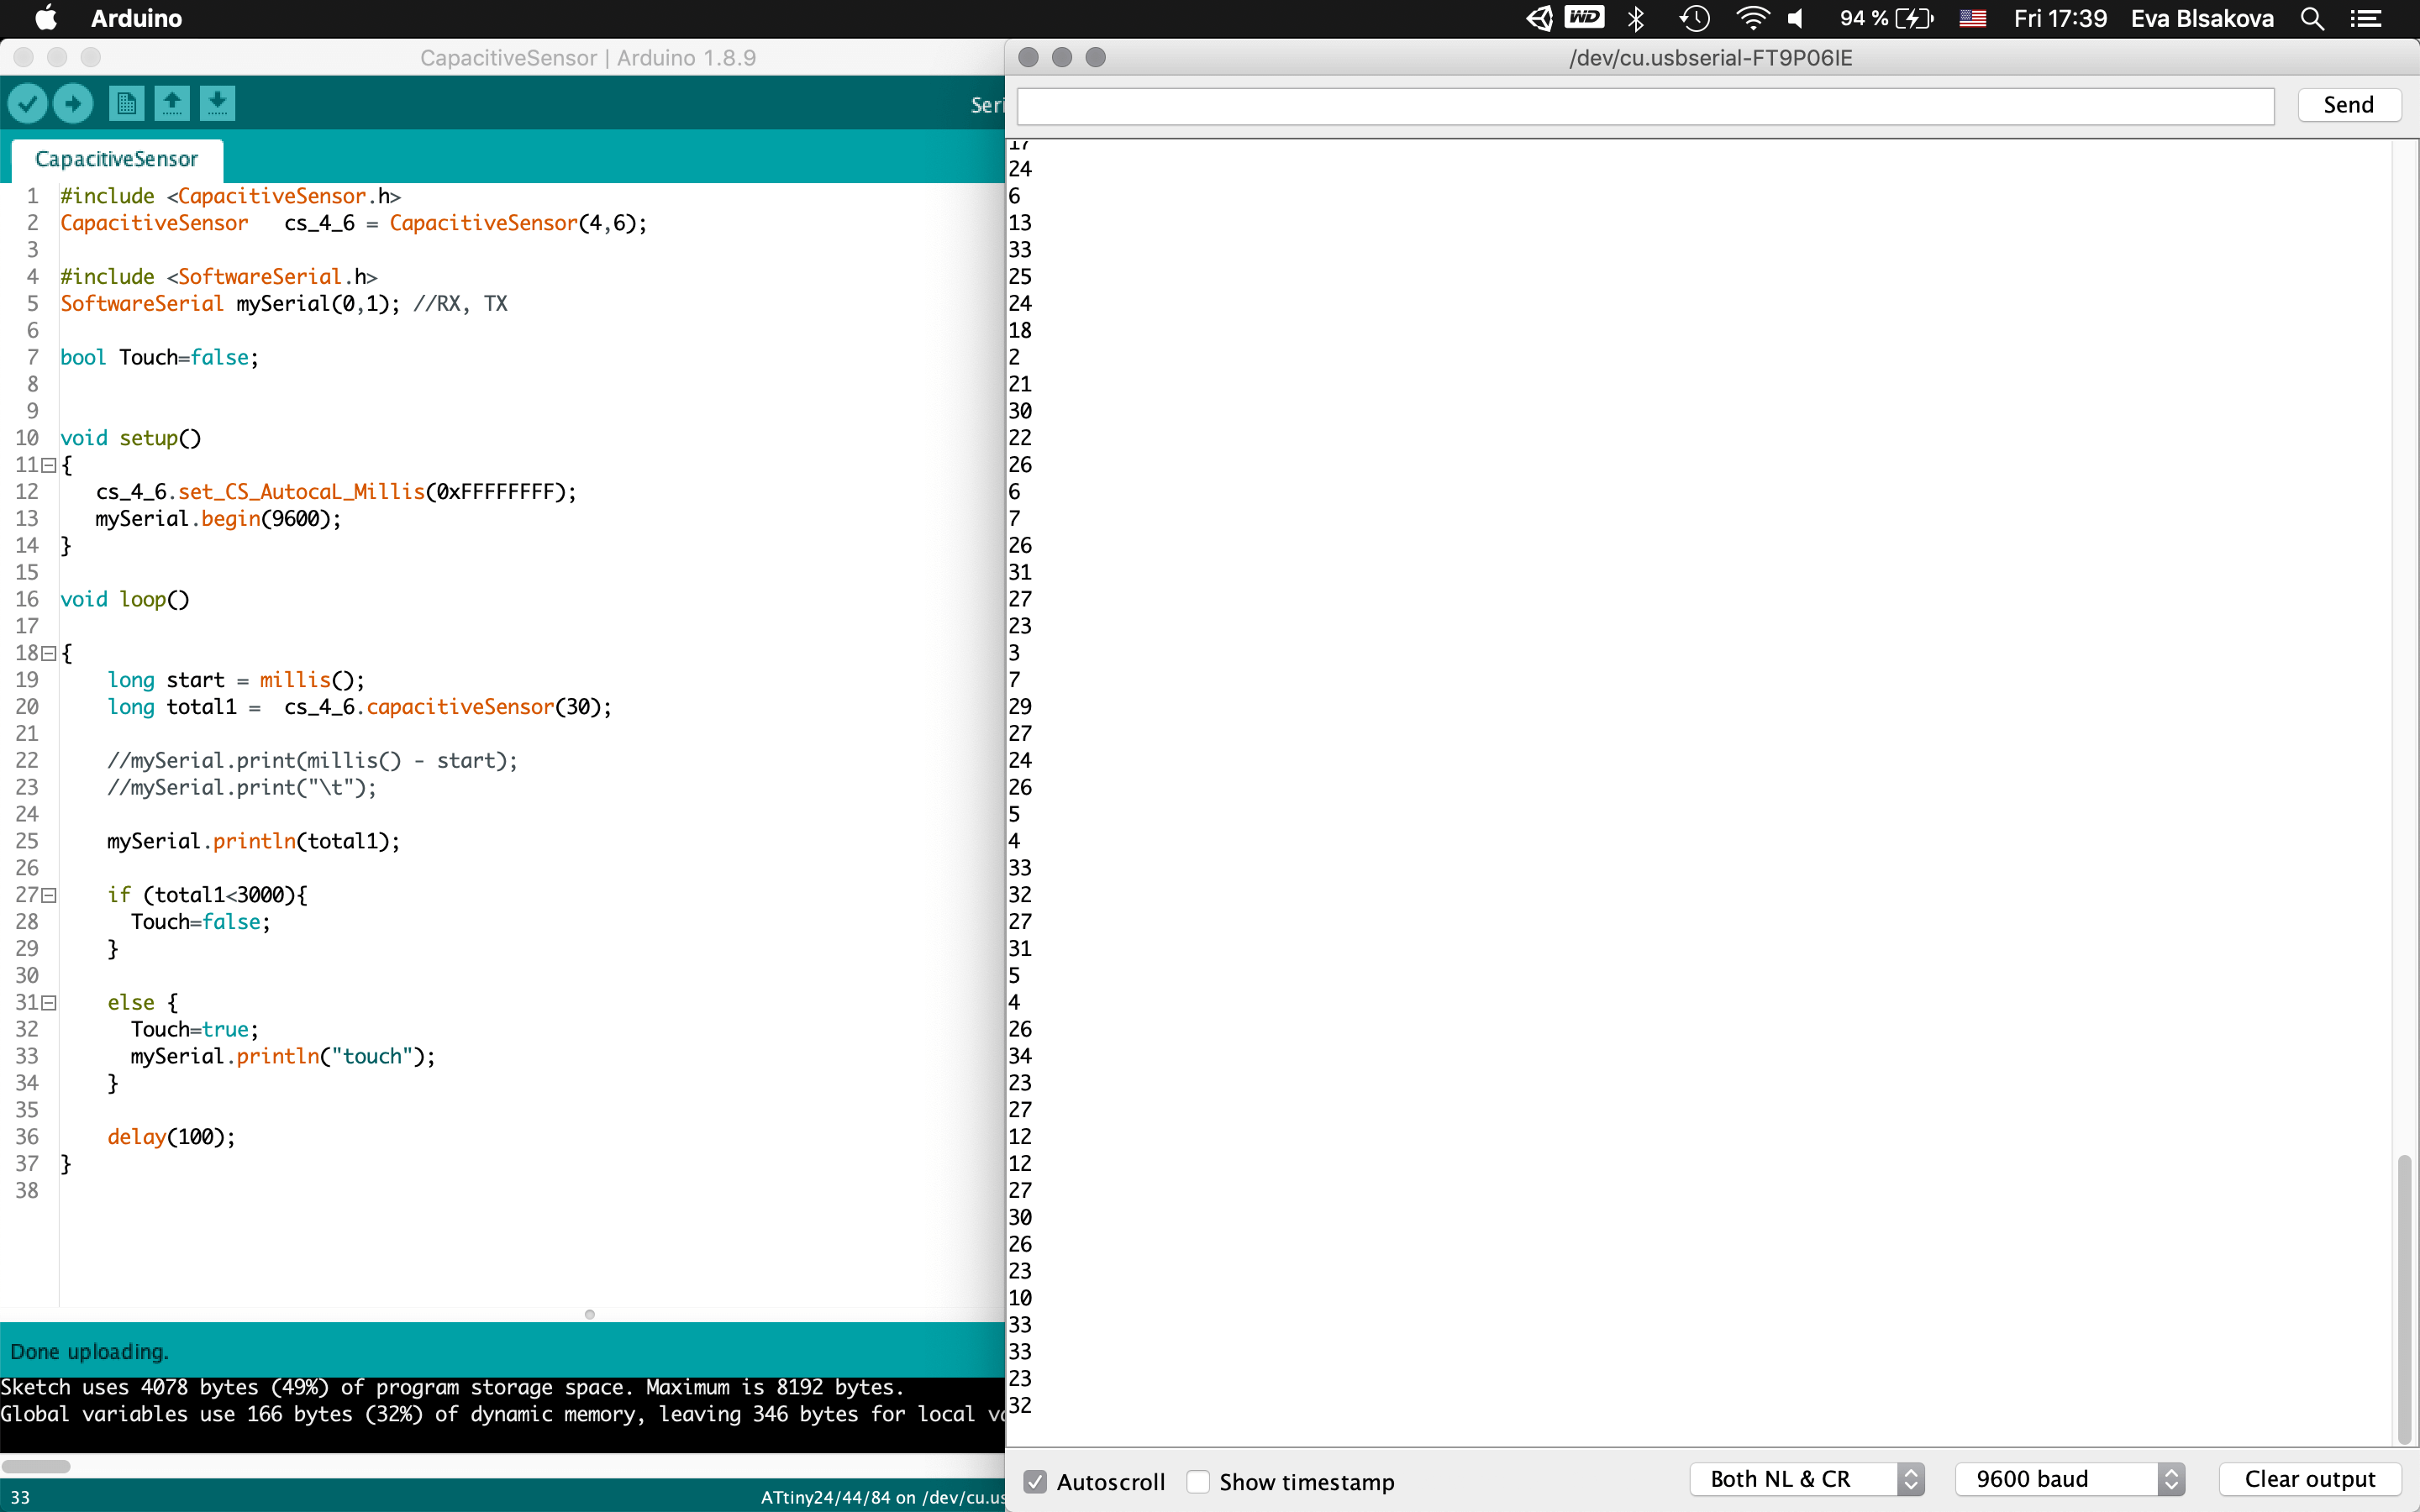Collapse the setup function fold marker
The image size is (2420, 1512).
click(49, 465)
